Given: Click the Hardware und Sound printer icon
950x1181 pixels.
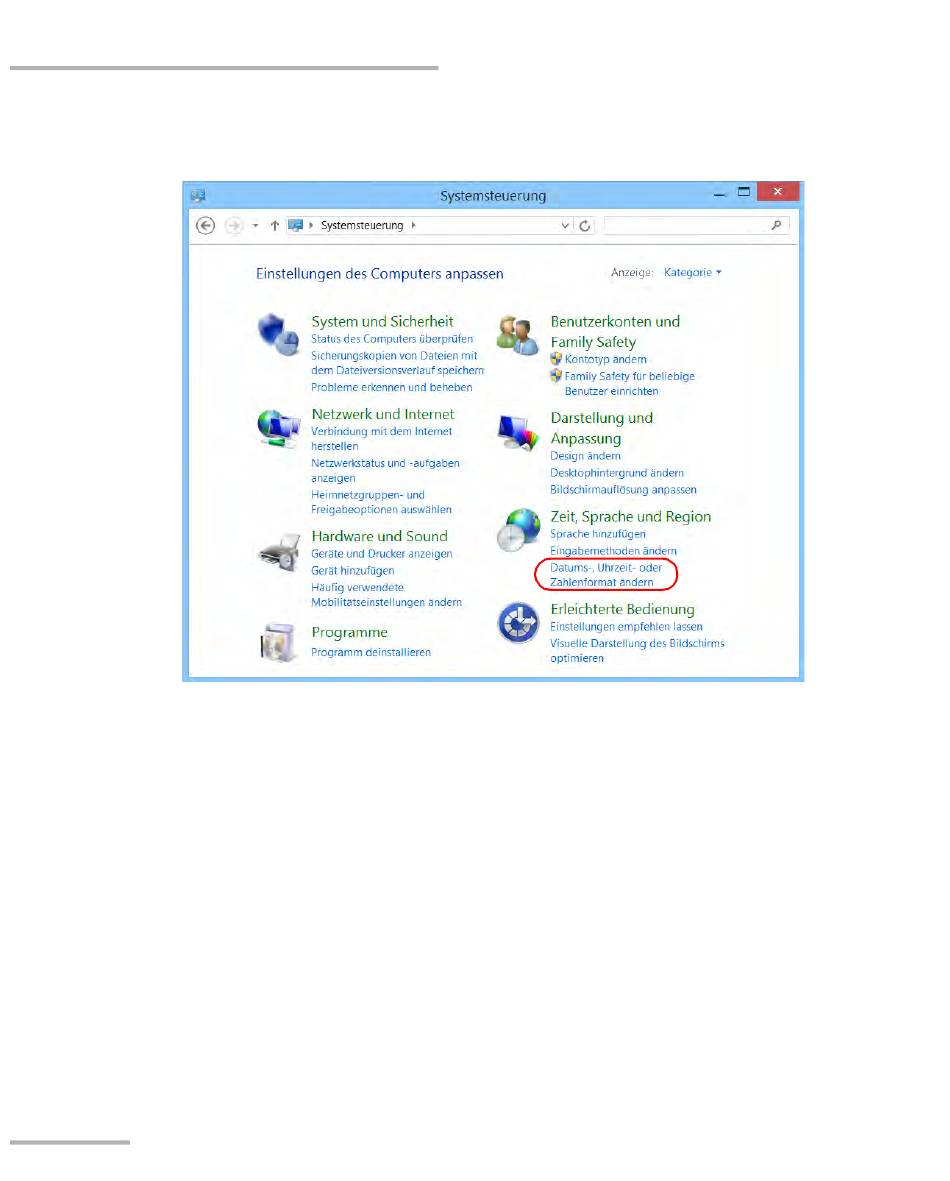Looking at the screenshot, I should pos(279,553).
